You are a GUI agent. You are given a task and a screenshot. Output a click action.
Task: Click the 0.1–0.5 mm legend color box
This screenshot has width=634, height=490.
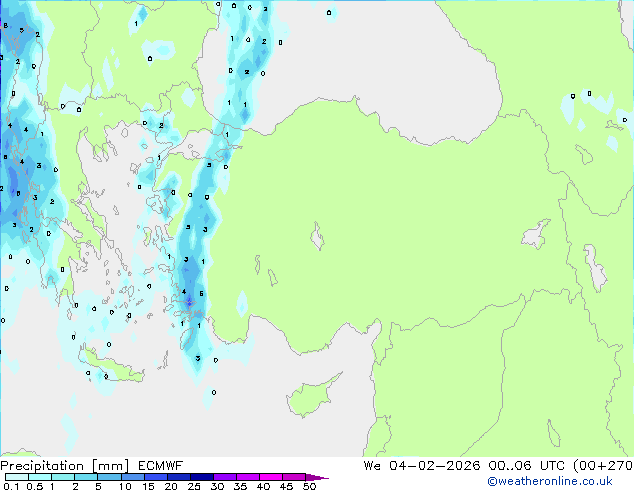point(17,477)
